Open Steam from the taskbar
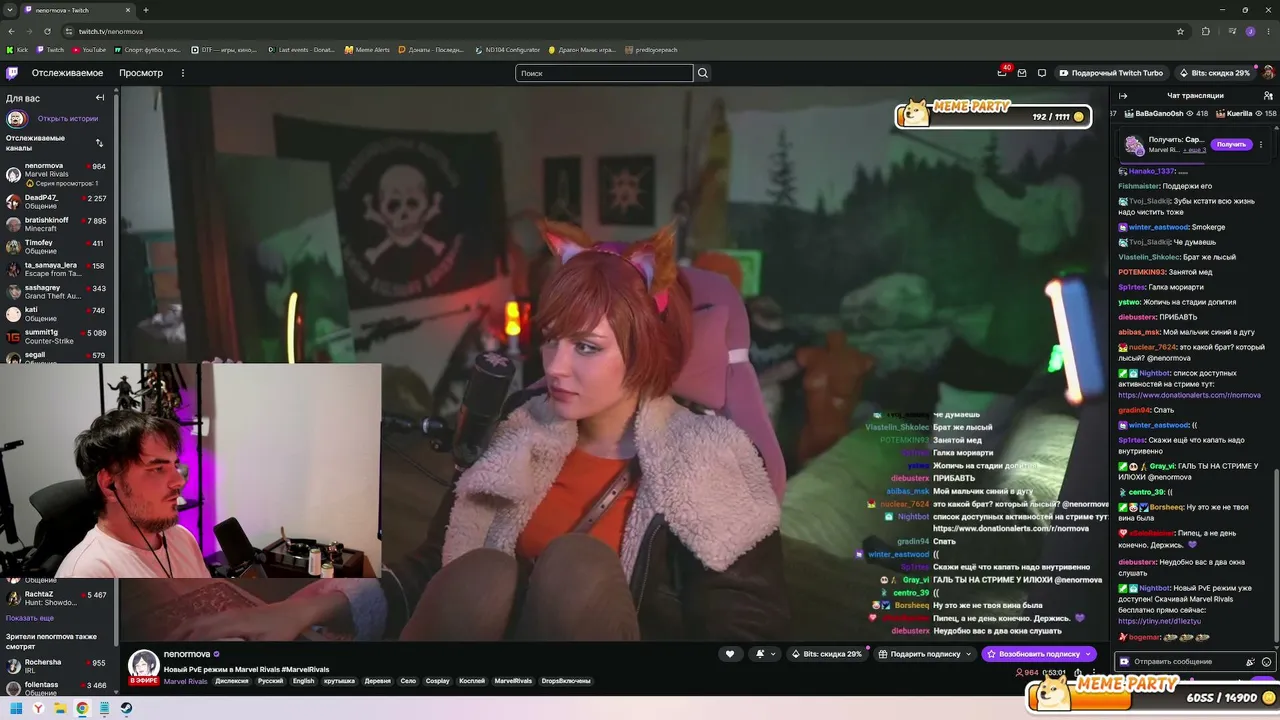The height and width of the screenshot is (720, 1280). click(126, 708)
